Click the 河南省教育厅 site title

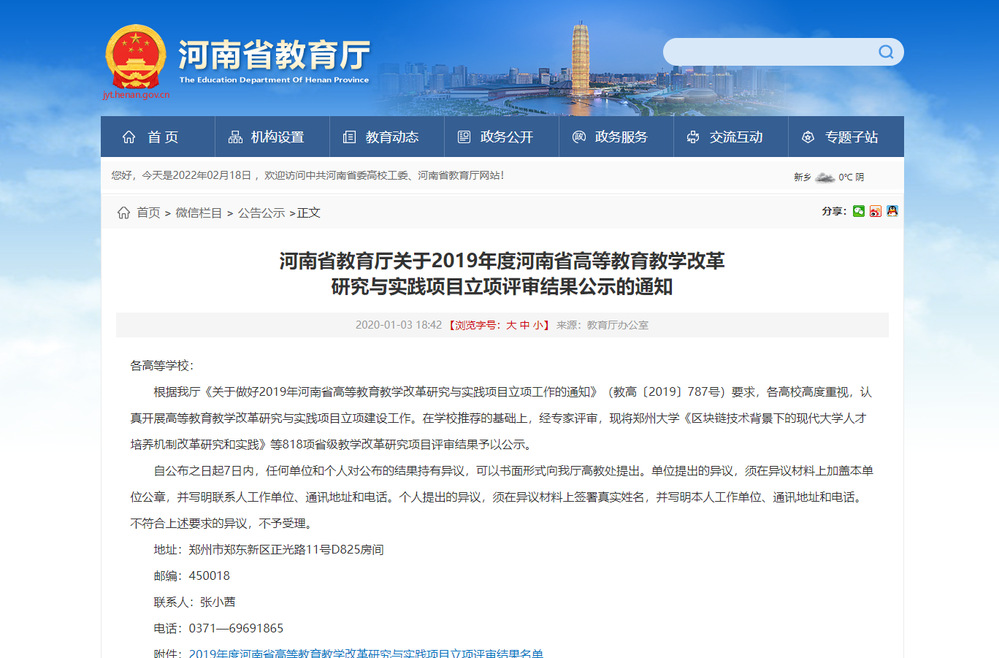pyautogui.click(x=274, y=55)
